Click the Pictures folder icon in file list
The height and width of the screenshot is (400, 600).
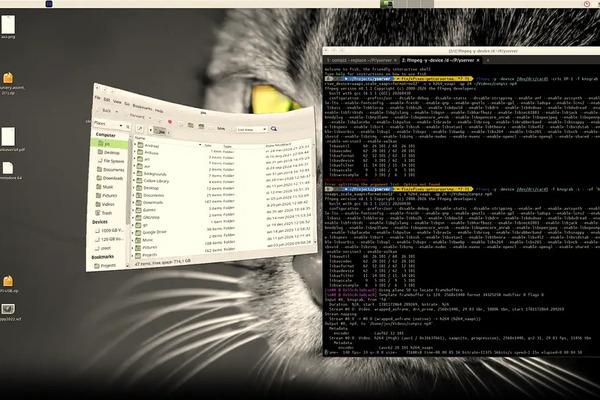coord(139,247)
